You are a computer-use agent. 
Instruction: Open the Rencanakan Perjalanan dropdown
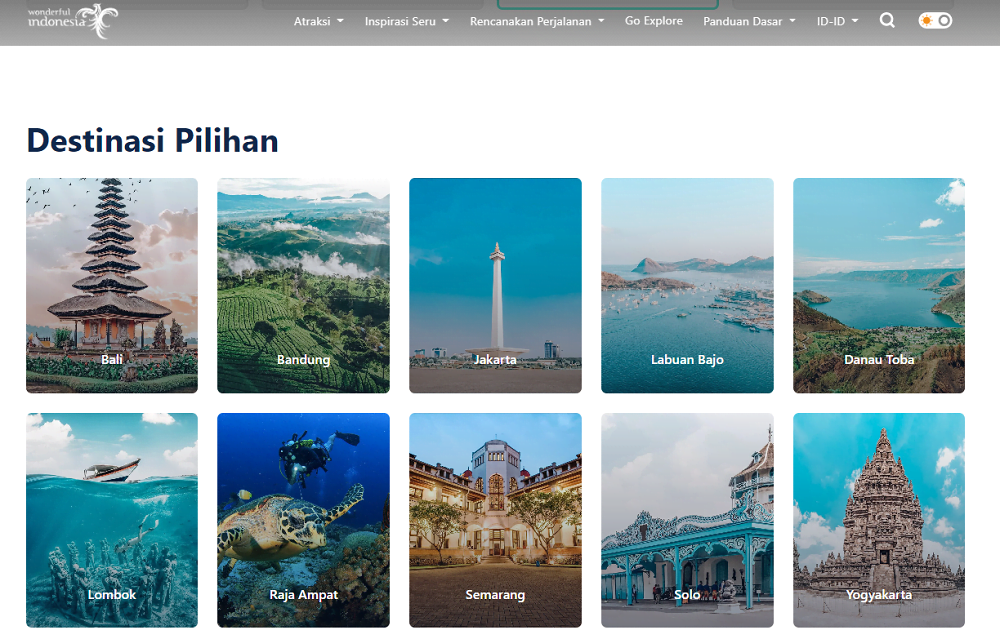point(537,21)
